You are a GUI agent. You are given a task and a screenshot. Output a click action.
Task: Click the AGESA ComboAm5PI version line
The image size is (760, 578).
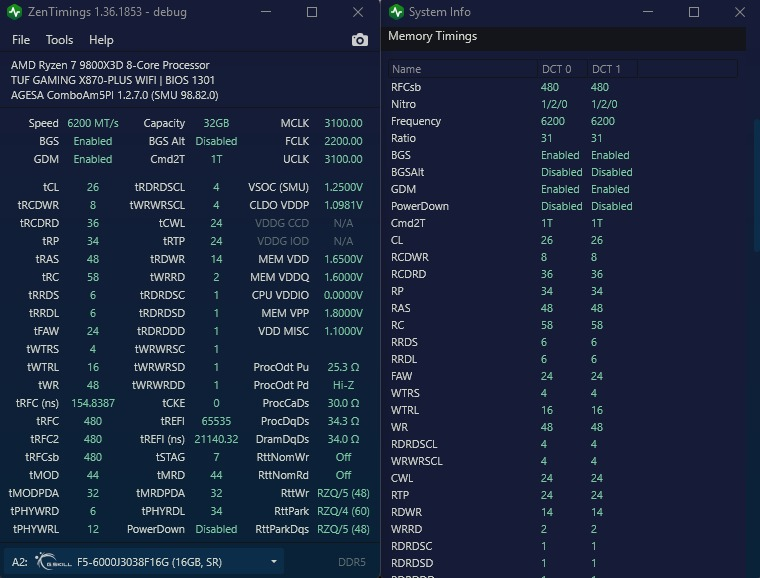click(x=114, y=95)
